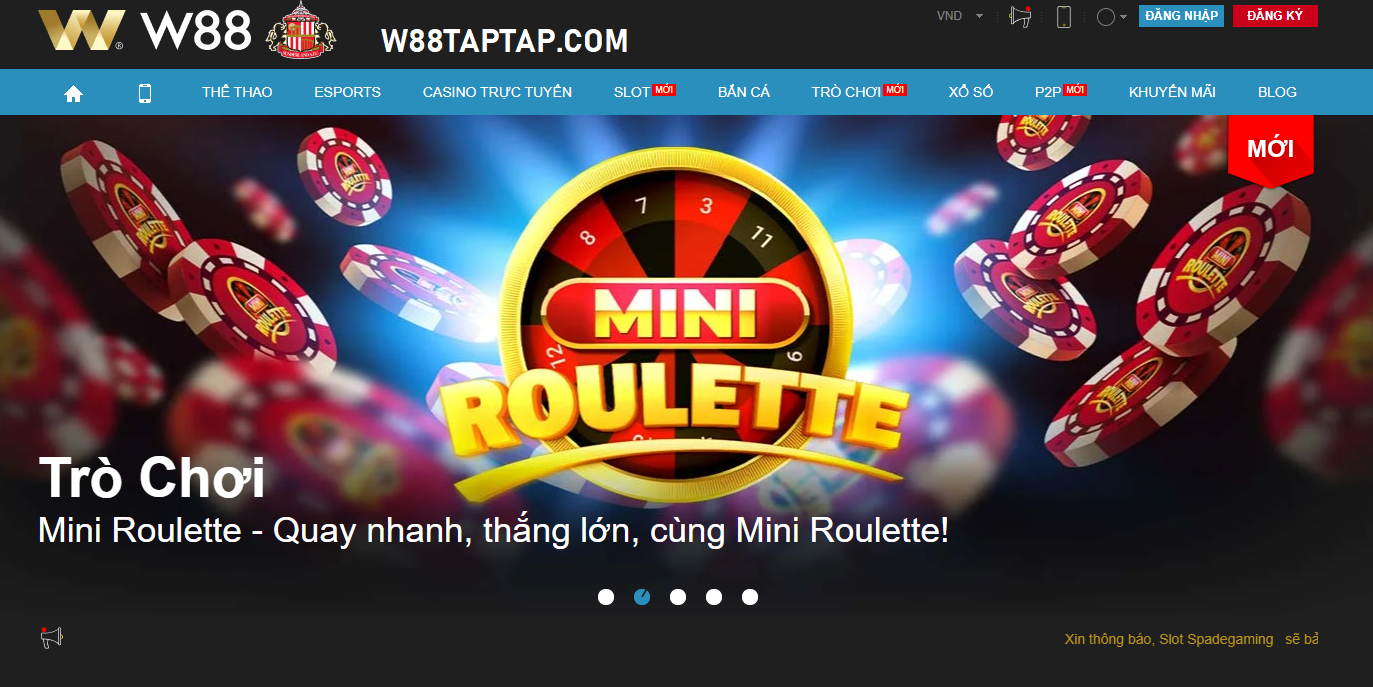Viewport: 1373px width, 687px height.
Task: Select the active blue progress slide dot
Action: (x=642, y=597)
